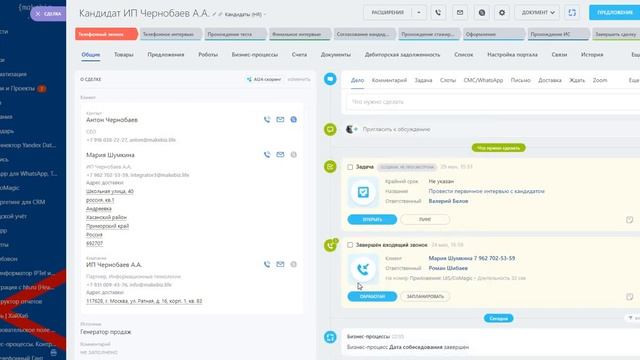The height and width of the screenshot is (360, 640).
Task: Call Мария Шумкина via phone icon
Action: [267, 155]
